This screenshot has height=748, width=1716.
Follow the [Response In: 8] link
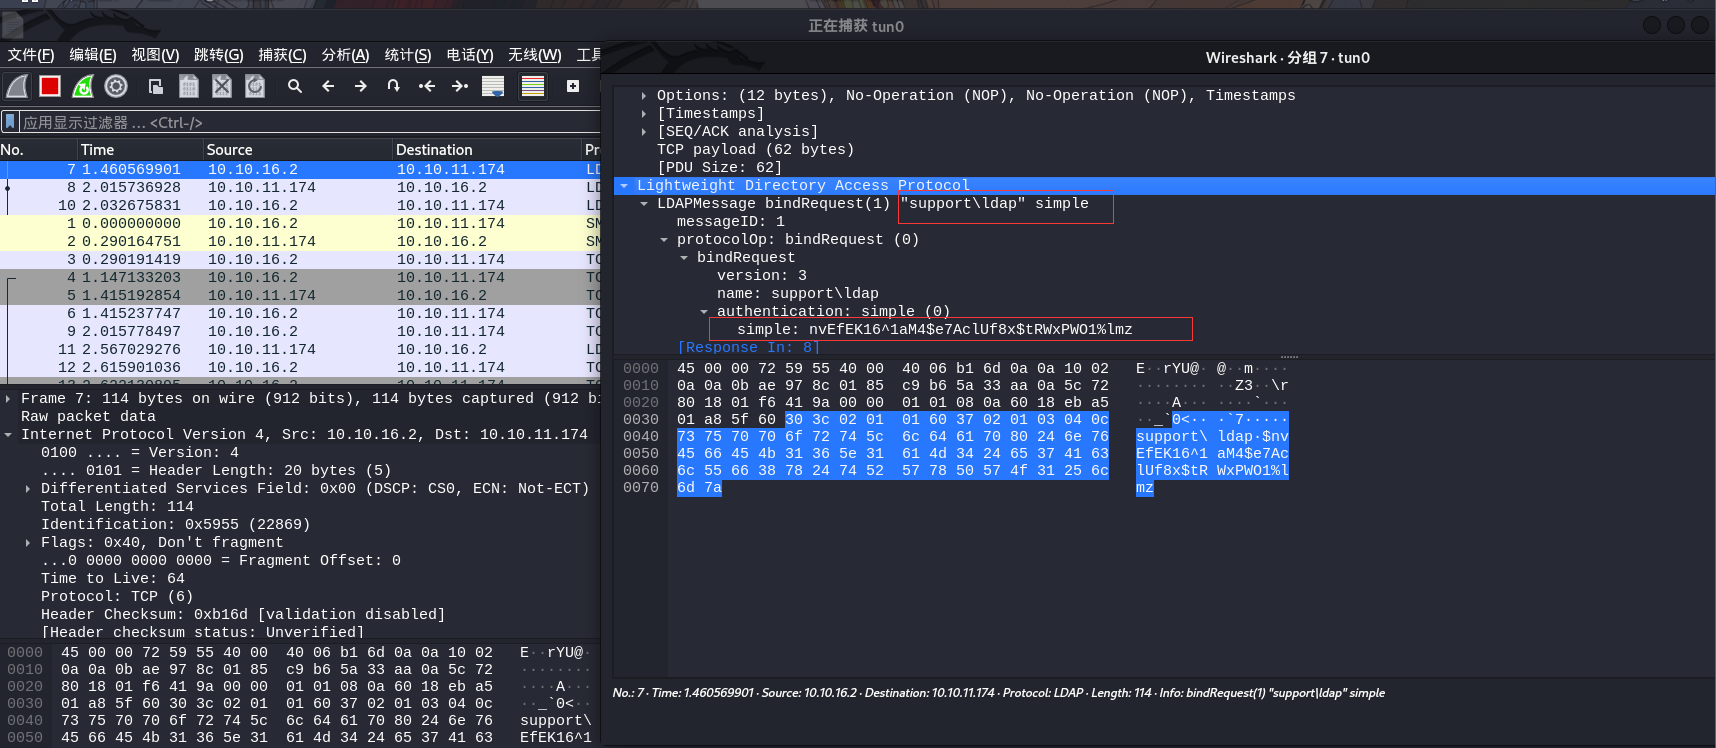[x=748, y=348]
